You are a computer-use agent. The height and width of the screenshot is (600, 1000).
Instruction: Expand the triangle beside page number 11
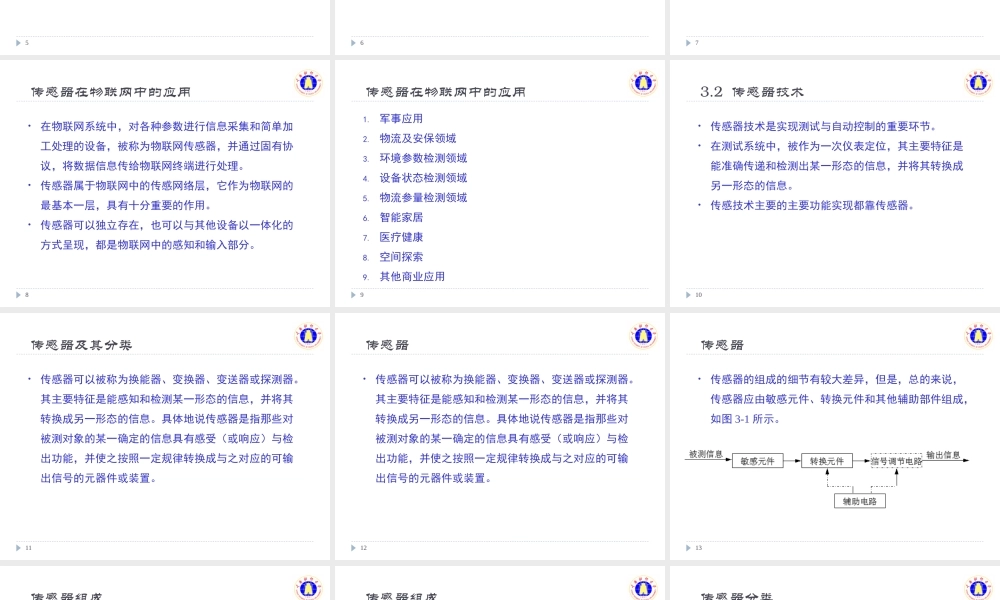(17, 548)
